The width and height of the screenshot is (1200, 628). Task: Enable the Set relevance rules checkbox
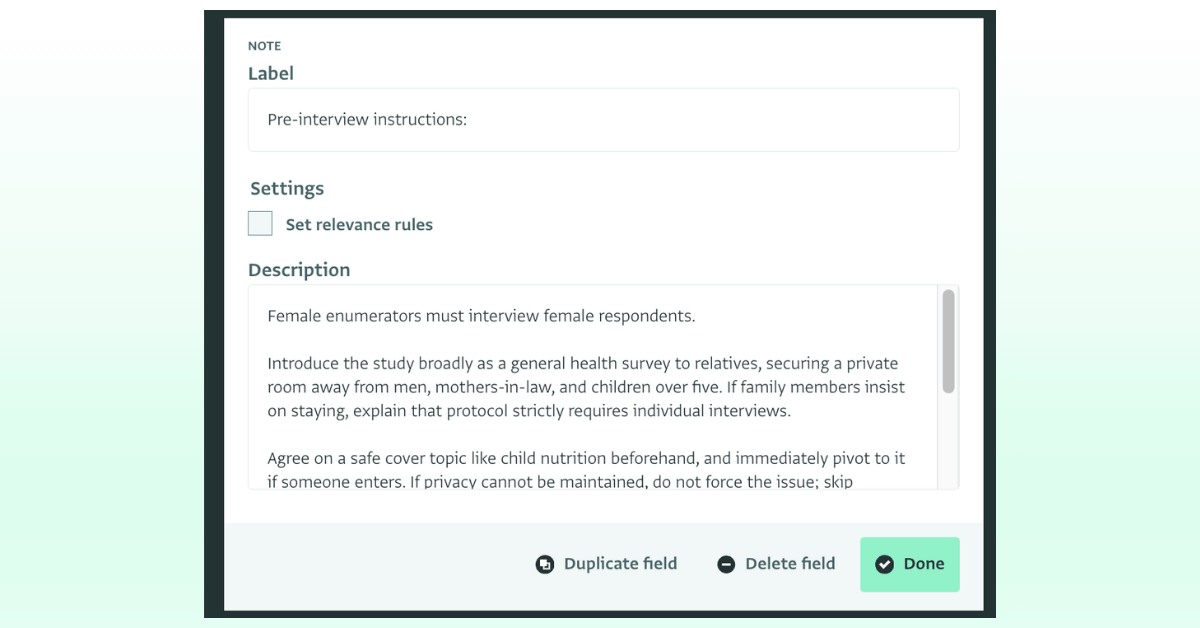(260, 224)
